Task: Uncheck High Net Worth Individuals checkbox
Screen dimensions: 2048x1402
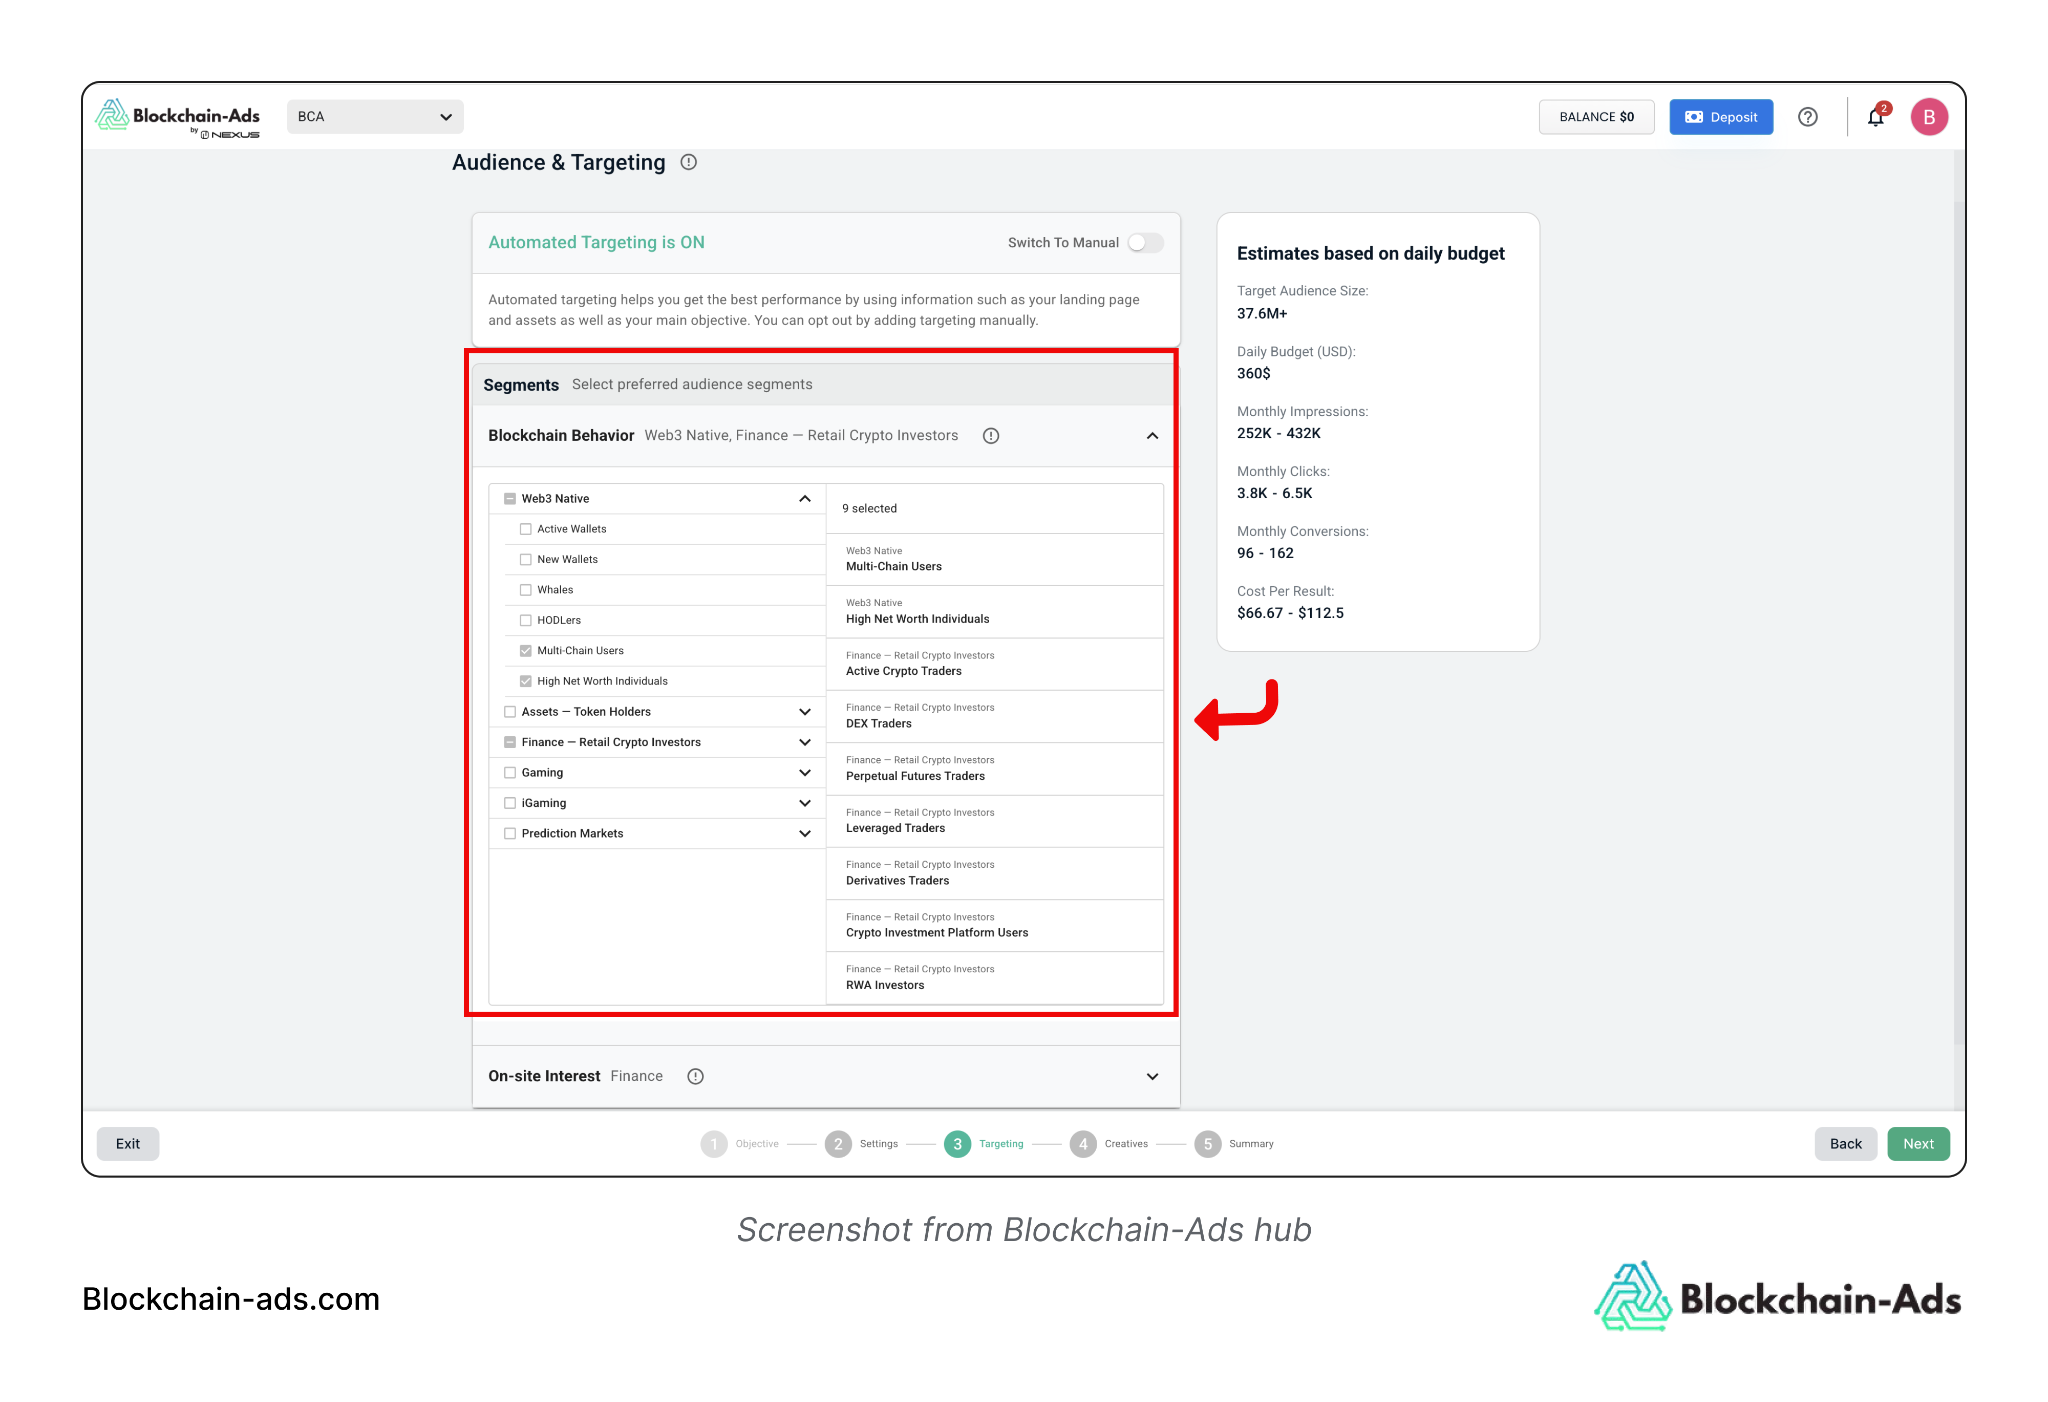Action: click(526, 682)
